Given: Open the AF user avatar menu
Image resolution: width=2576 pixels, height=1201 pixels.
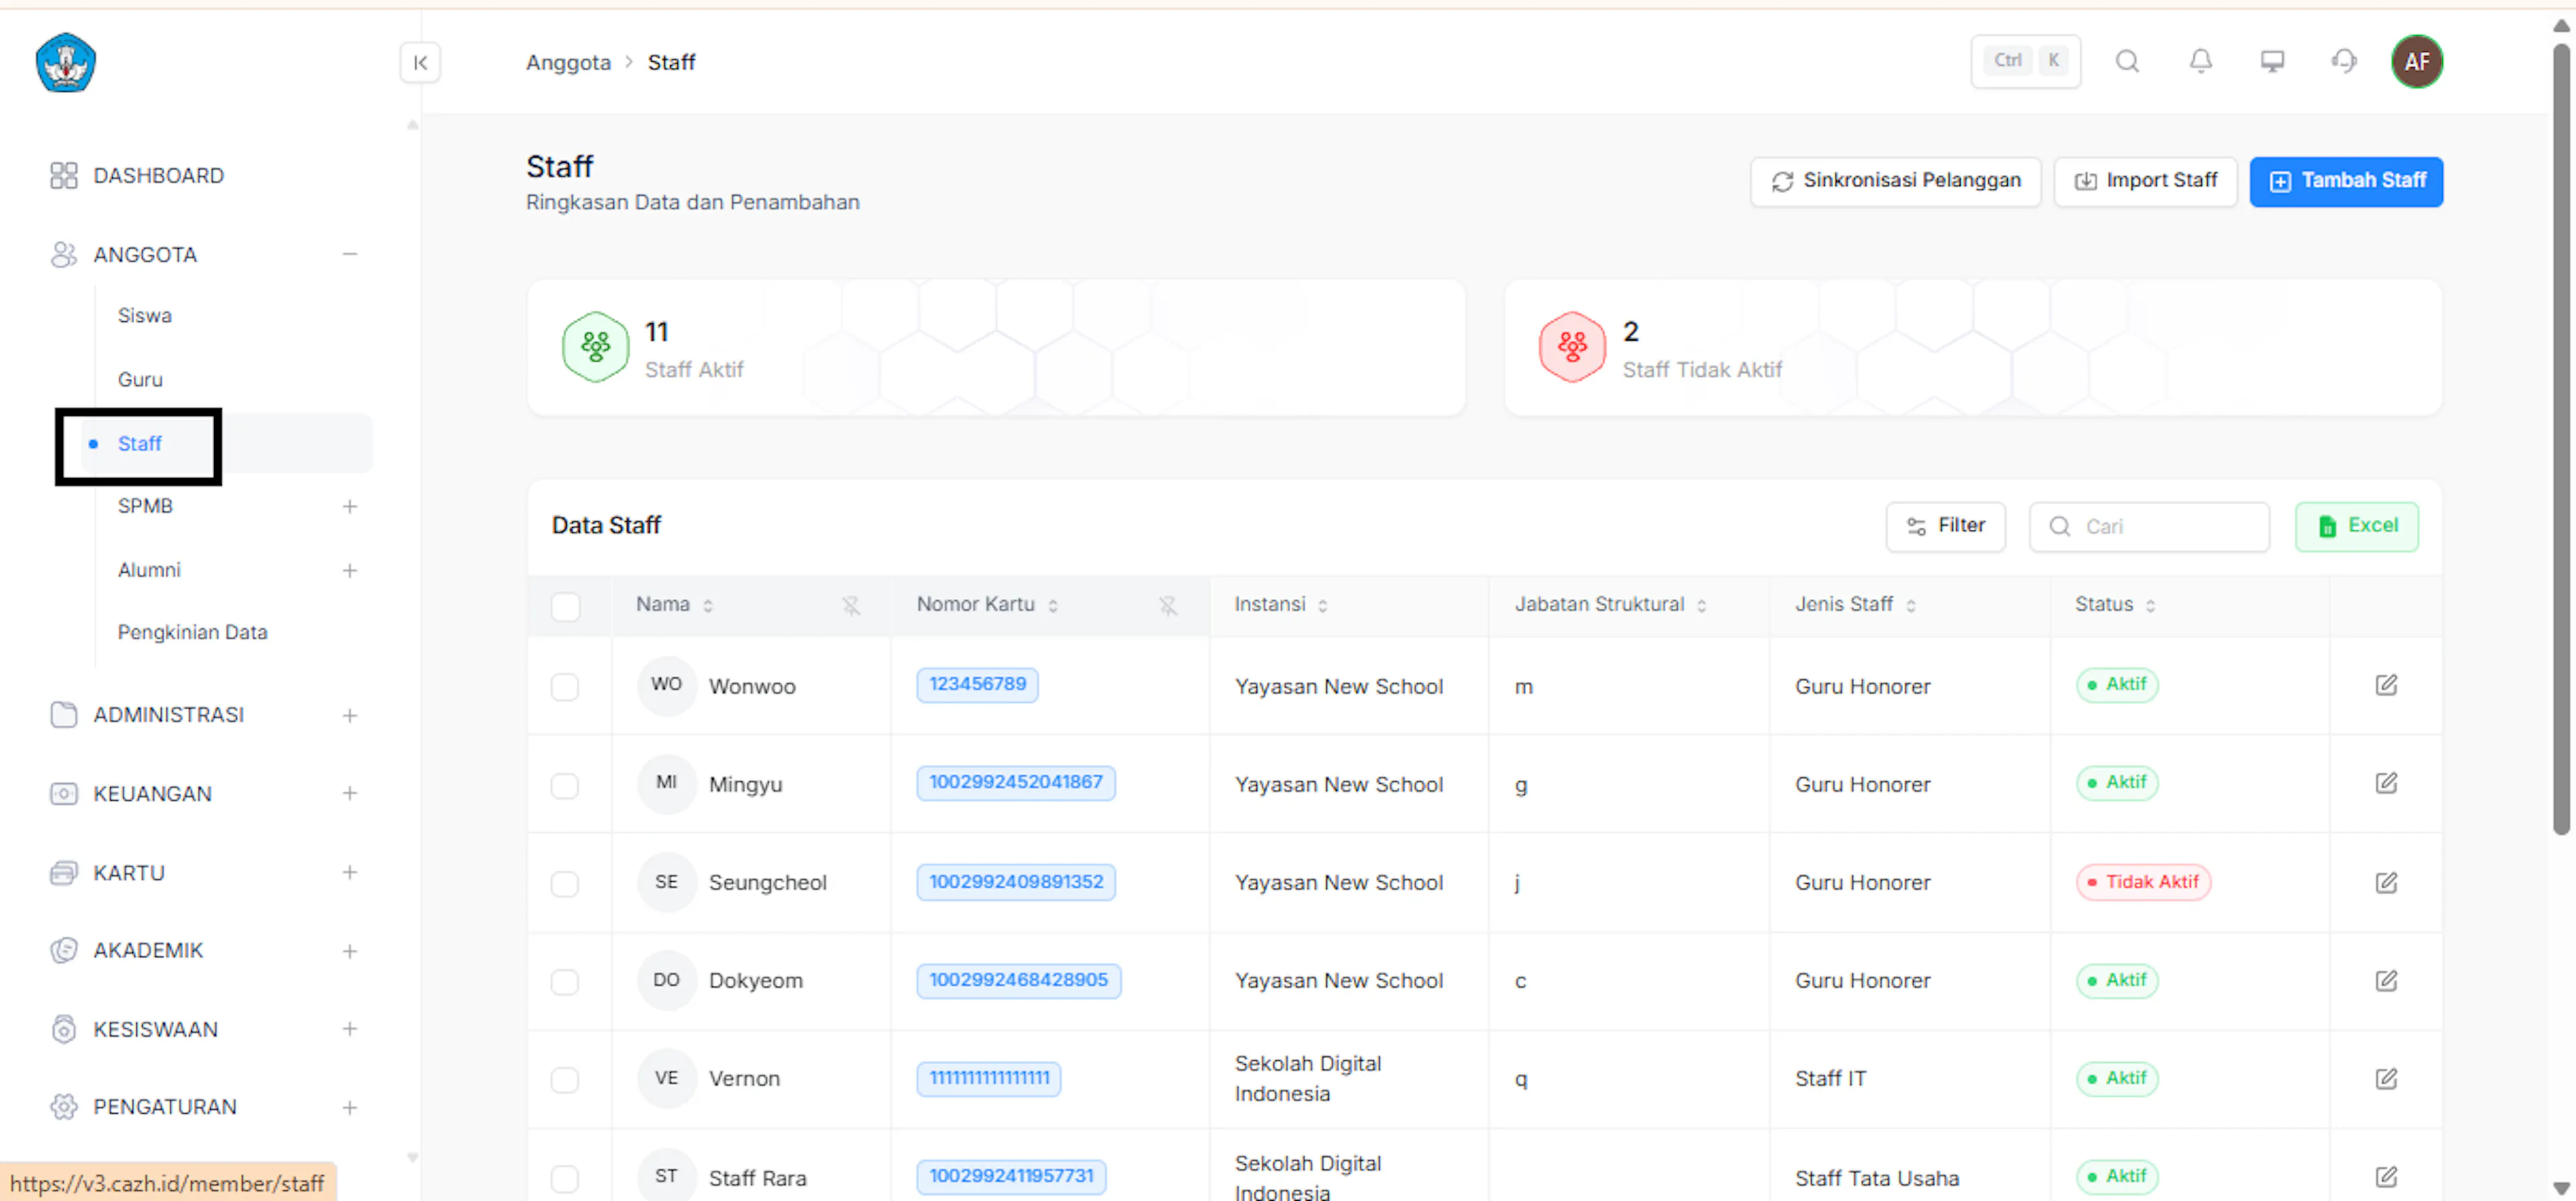Looking at the screenshot, I should pos(2417,62).
